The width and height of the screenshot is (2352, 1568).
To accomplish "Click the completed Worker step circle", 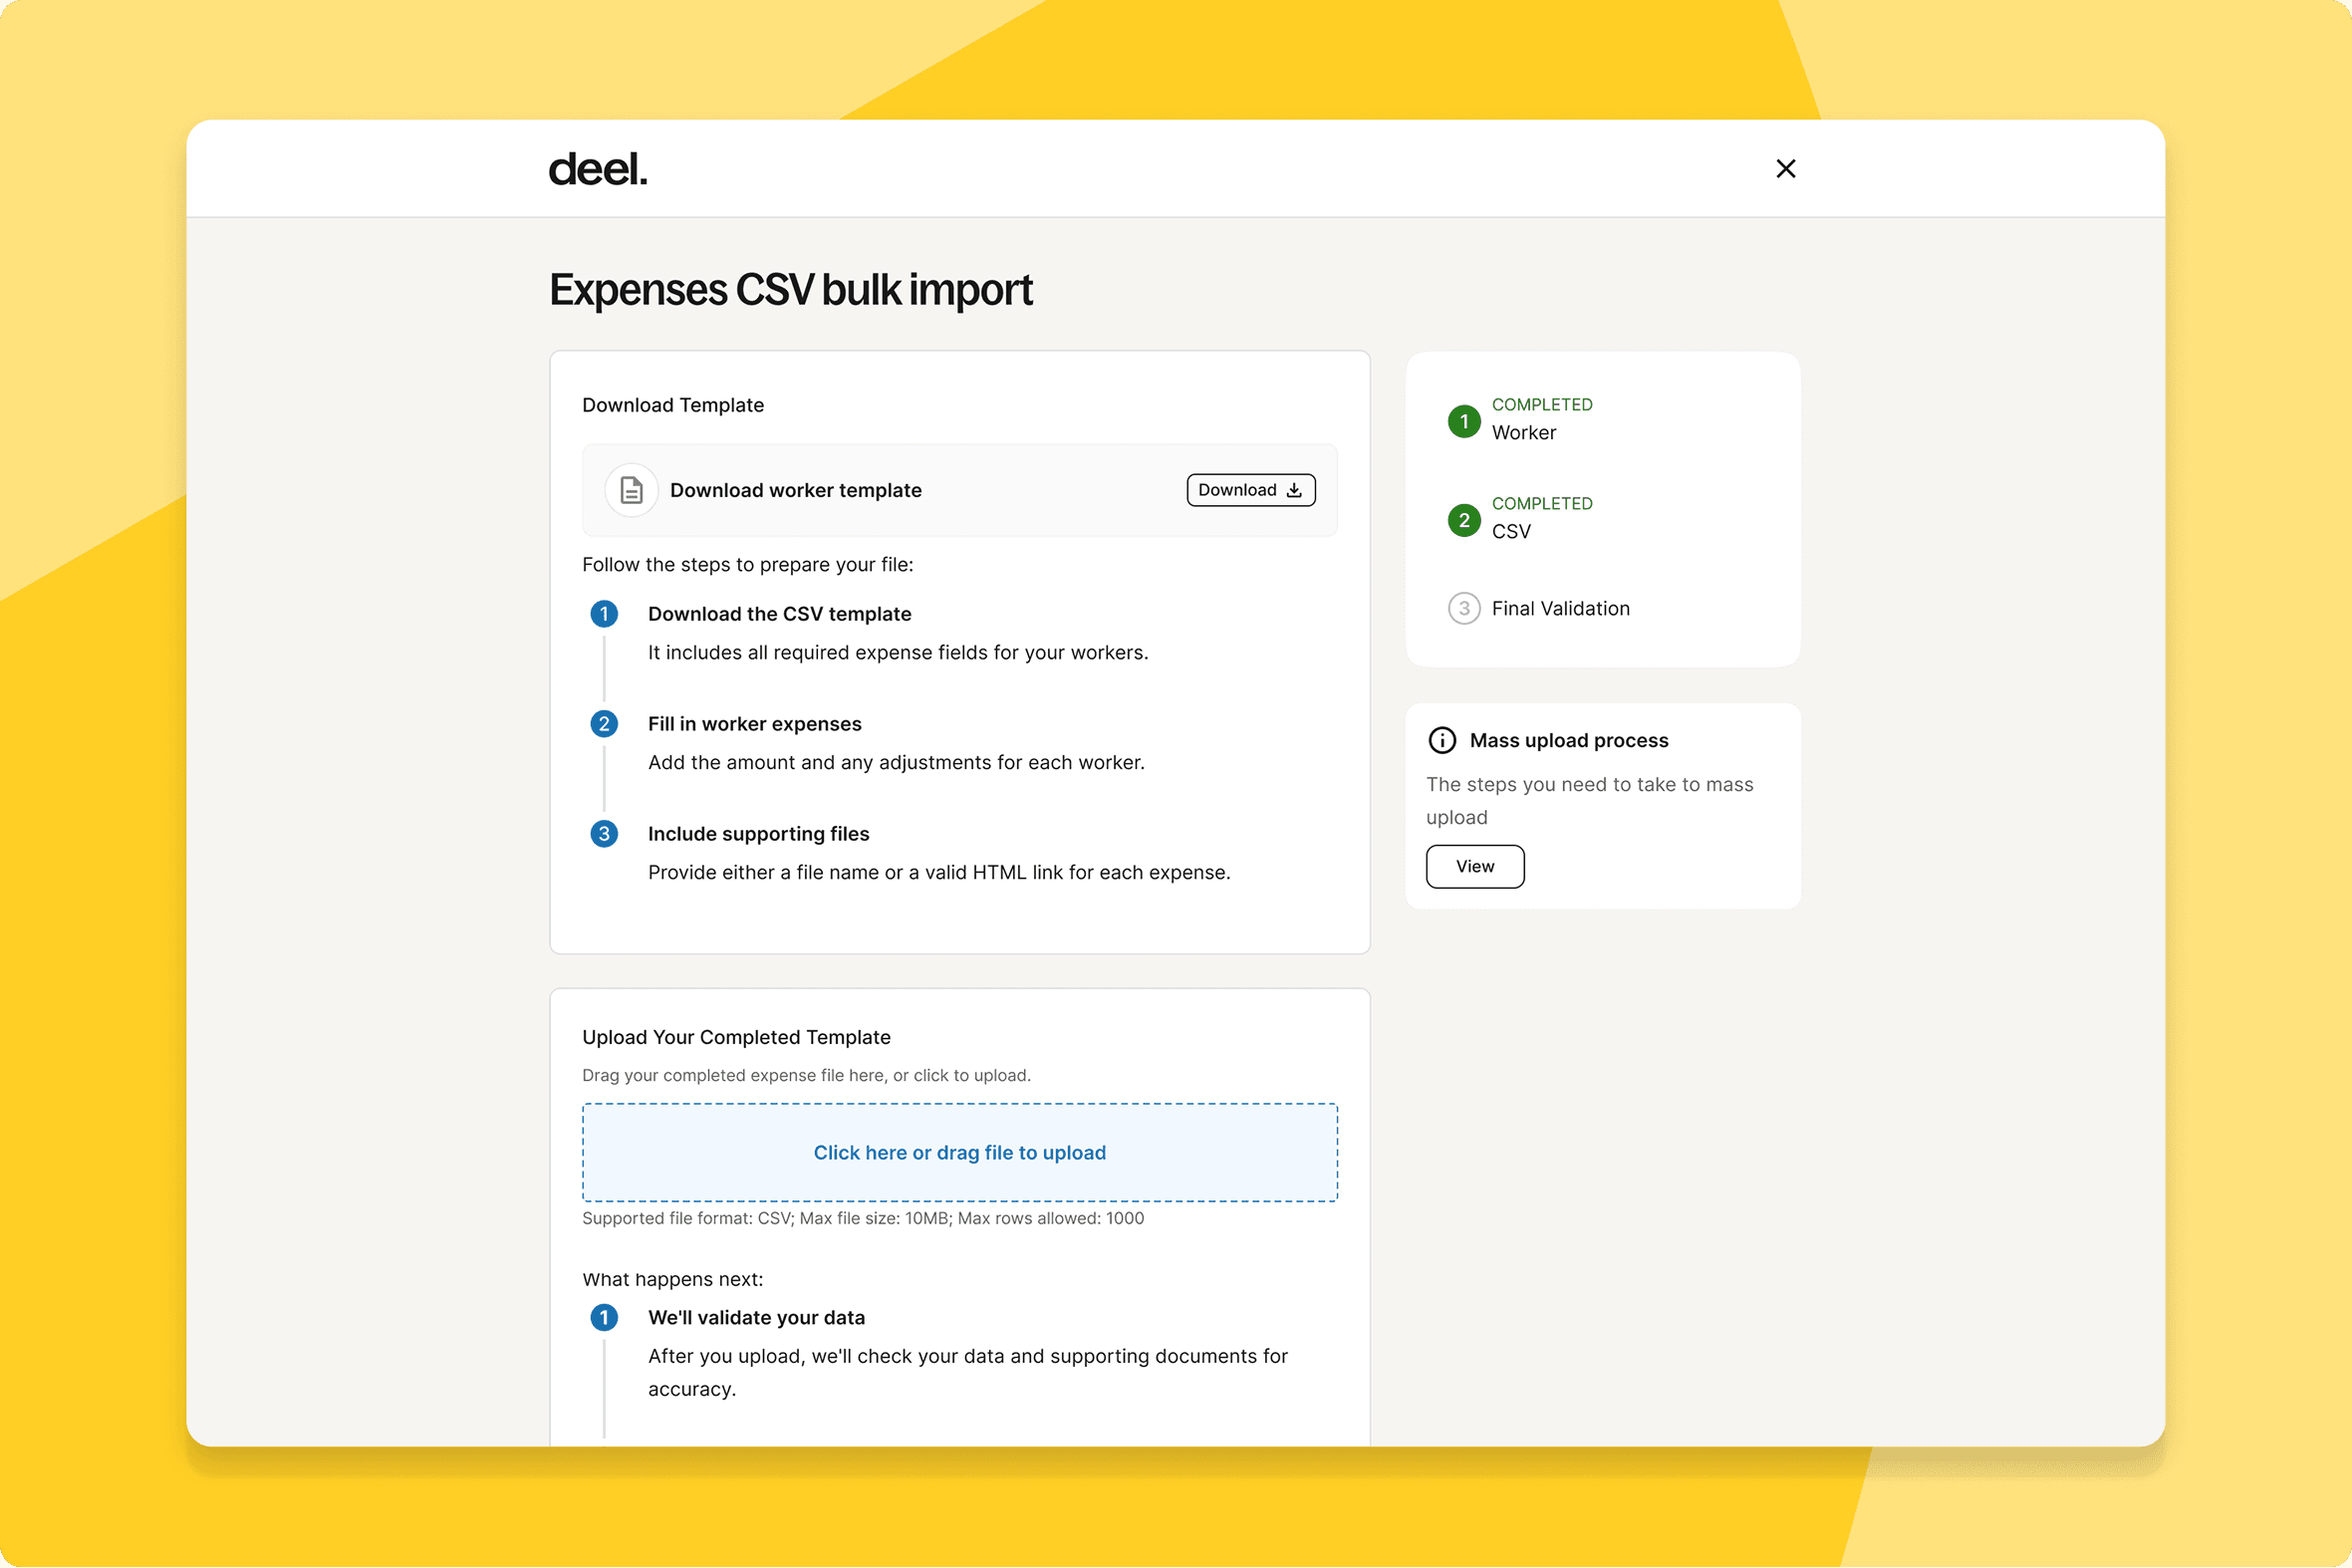I will pos(1464,421).
